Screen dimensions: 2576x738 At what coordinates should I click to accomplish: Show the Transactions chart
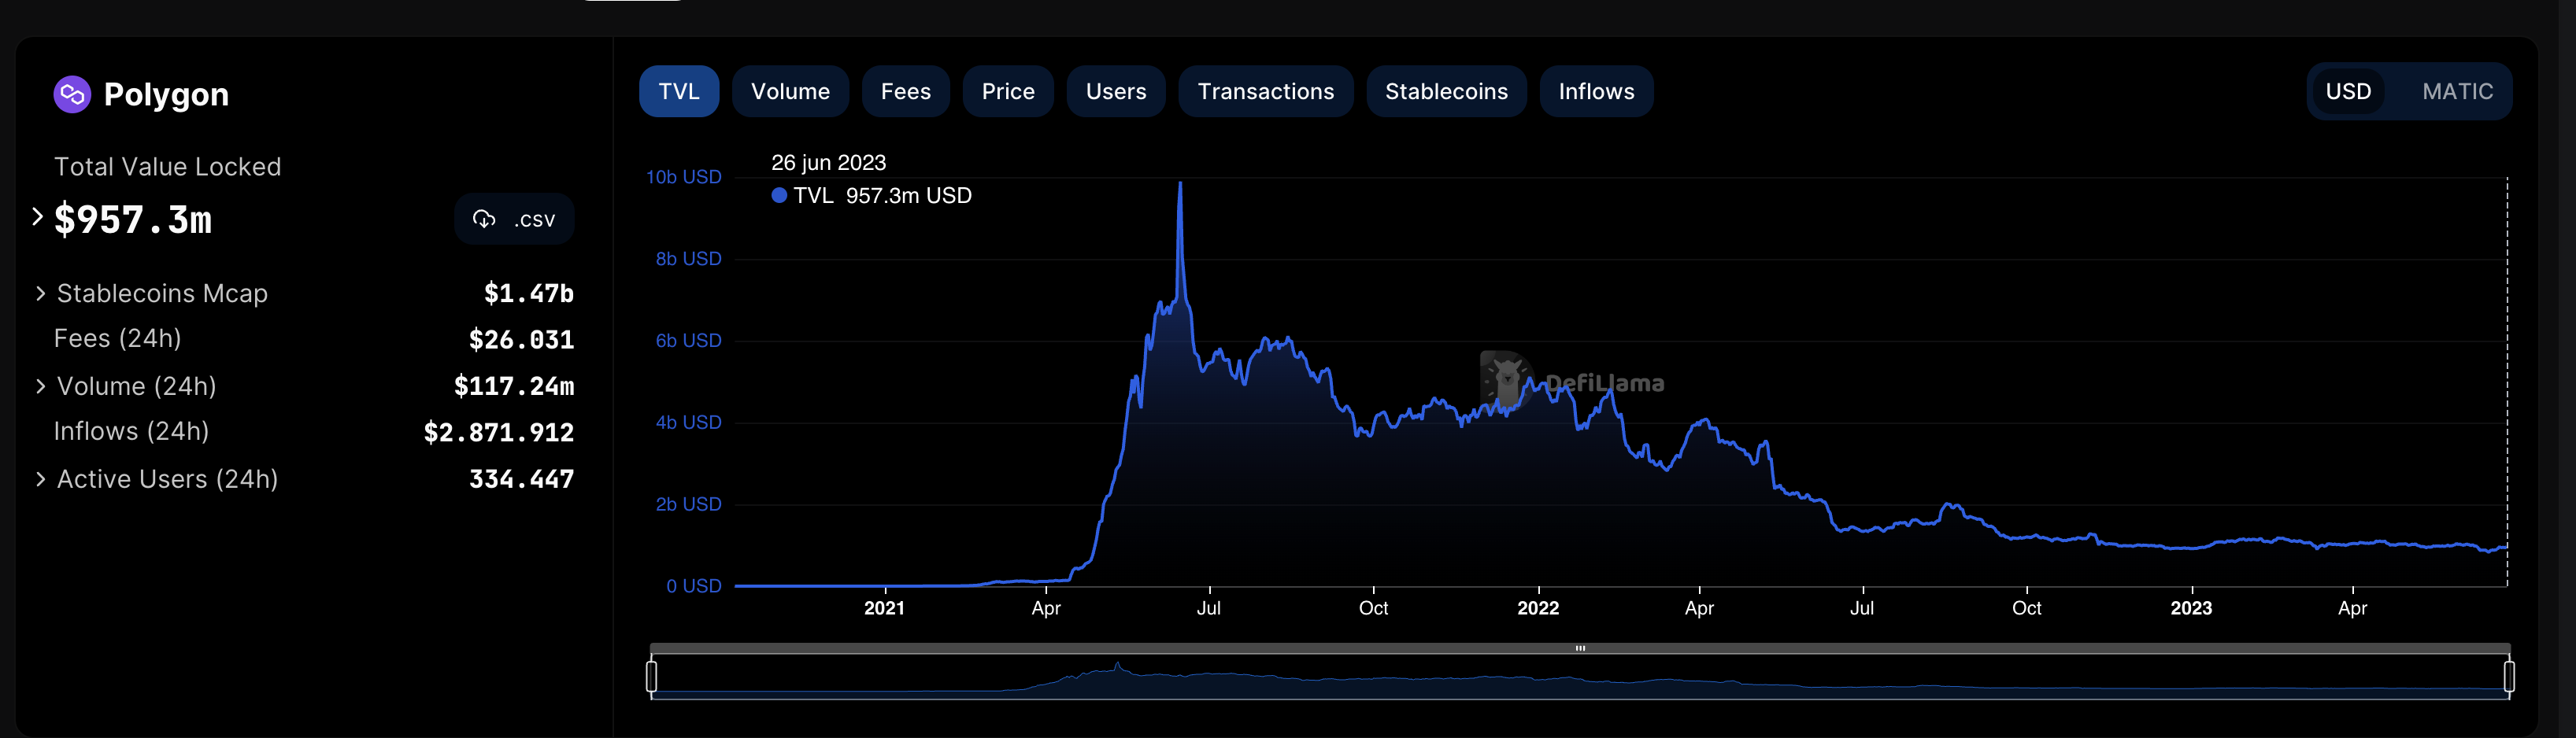[1265, 92]
